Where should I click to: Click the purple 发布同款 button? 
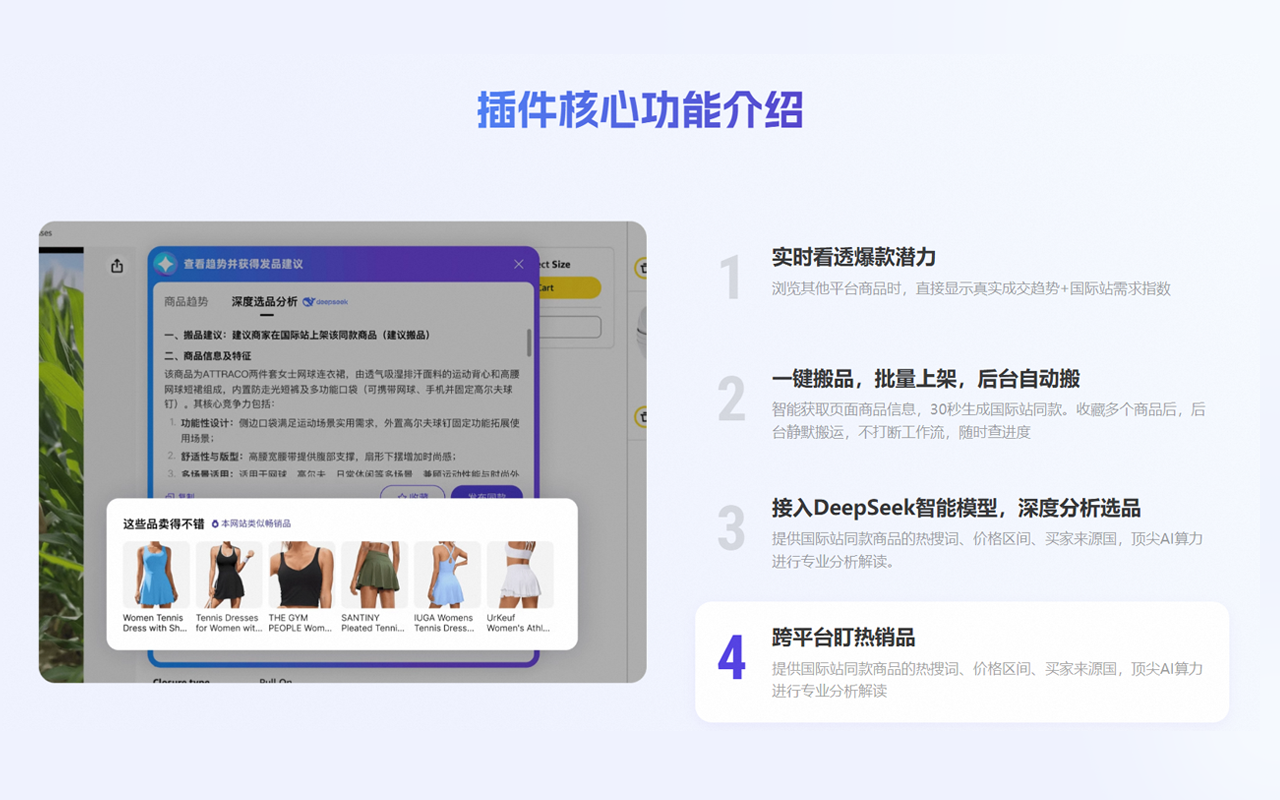[x=487, y=492]
